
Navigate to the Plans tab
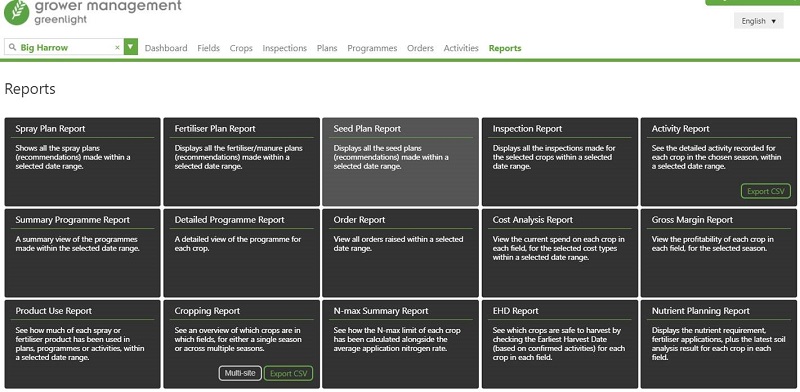(x=327, y=48)
